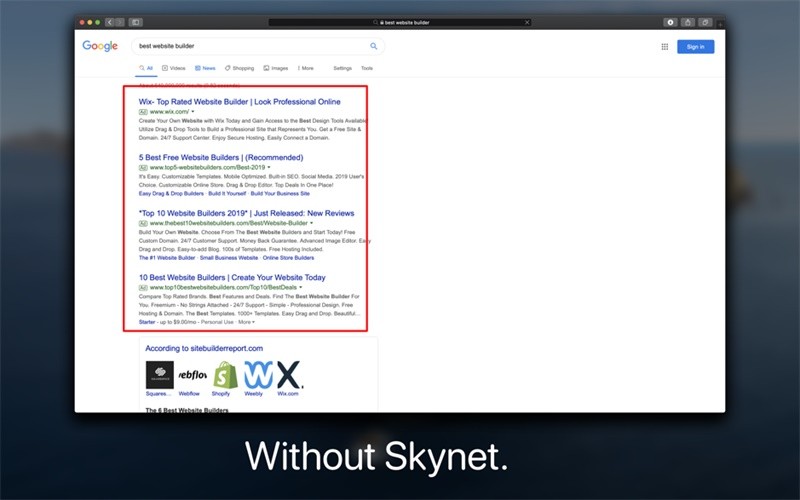
Task: Click The 6 Best Website Builders heading
Action: coord(187,410)
